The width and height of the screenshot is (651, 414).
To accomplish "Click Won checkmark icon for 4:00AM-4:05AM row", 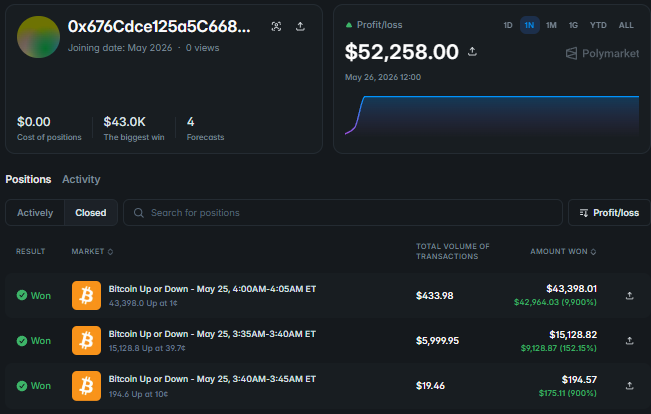I will [22, 295].
